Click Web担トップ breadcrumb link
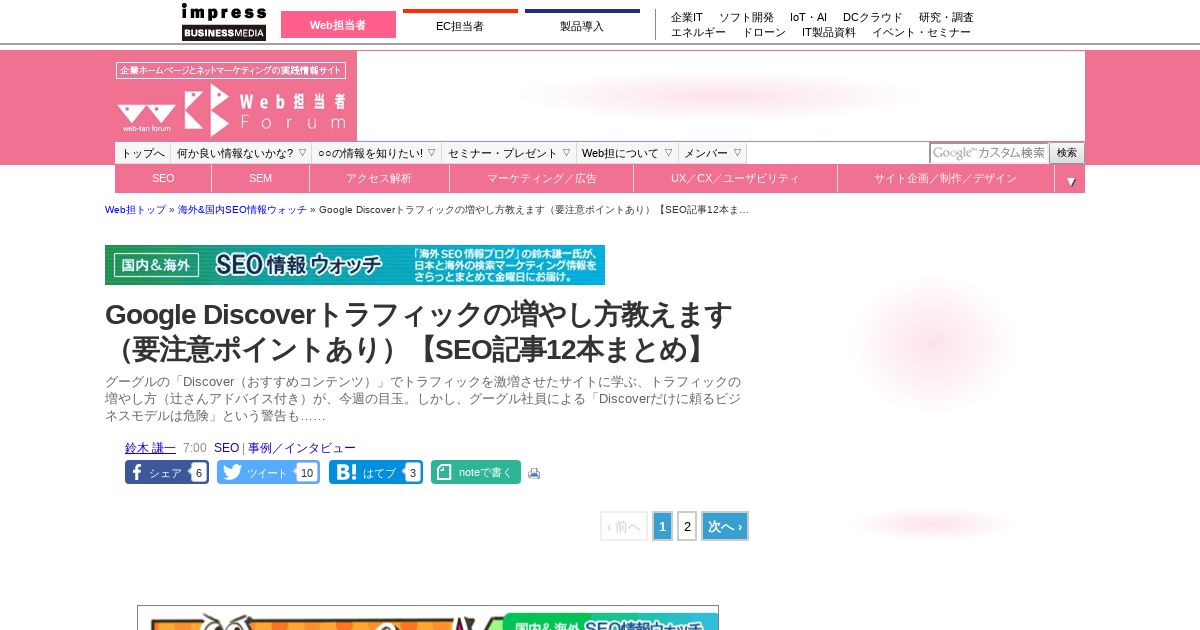The image size is (1200, 630). [x=136, y=210]
